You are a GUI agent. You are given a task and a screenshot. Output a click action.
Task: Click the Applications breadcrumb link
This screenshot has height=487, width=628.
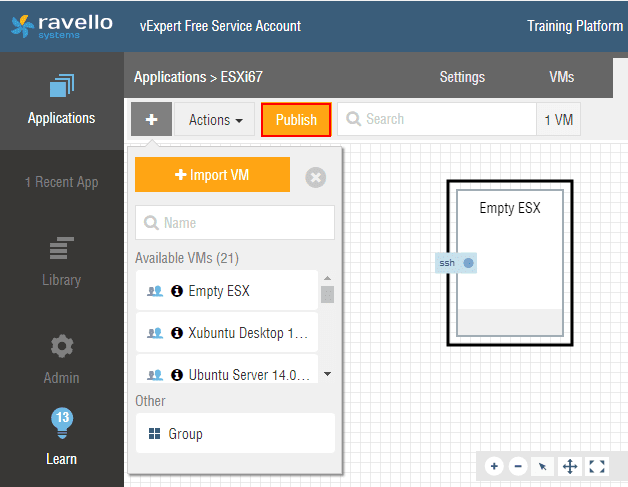[168, 77]
